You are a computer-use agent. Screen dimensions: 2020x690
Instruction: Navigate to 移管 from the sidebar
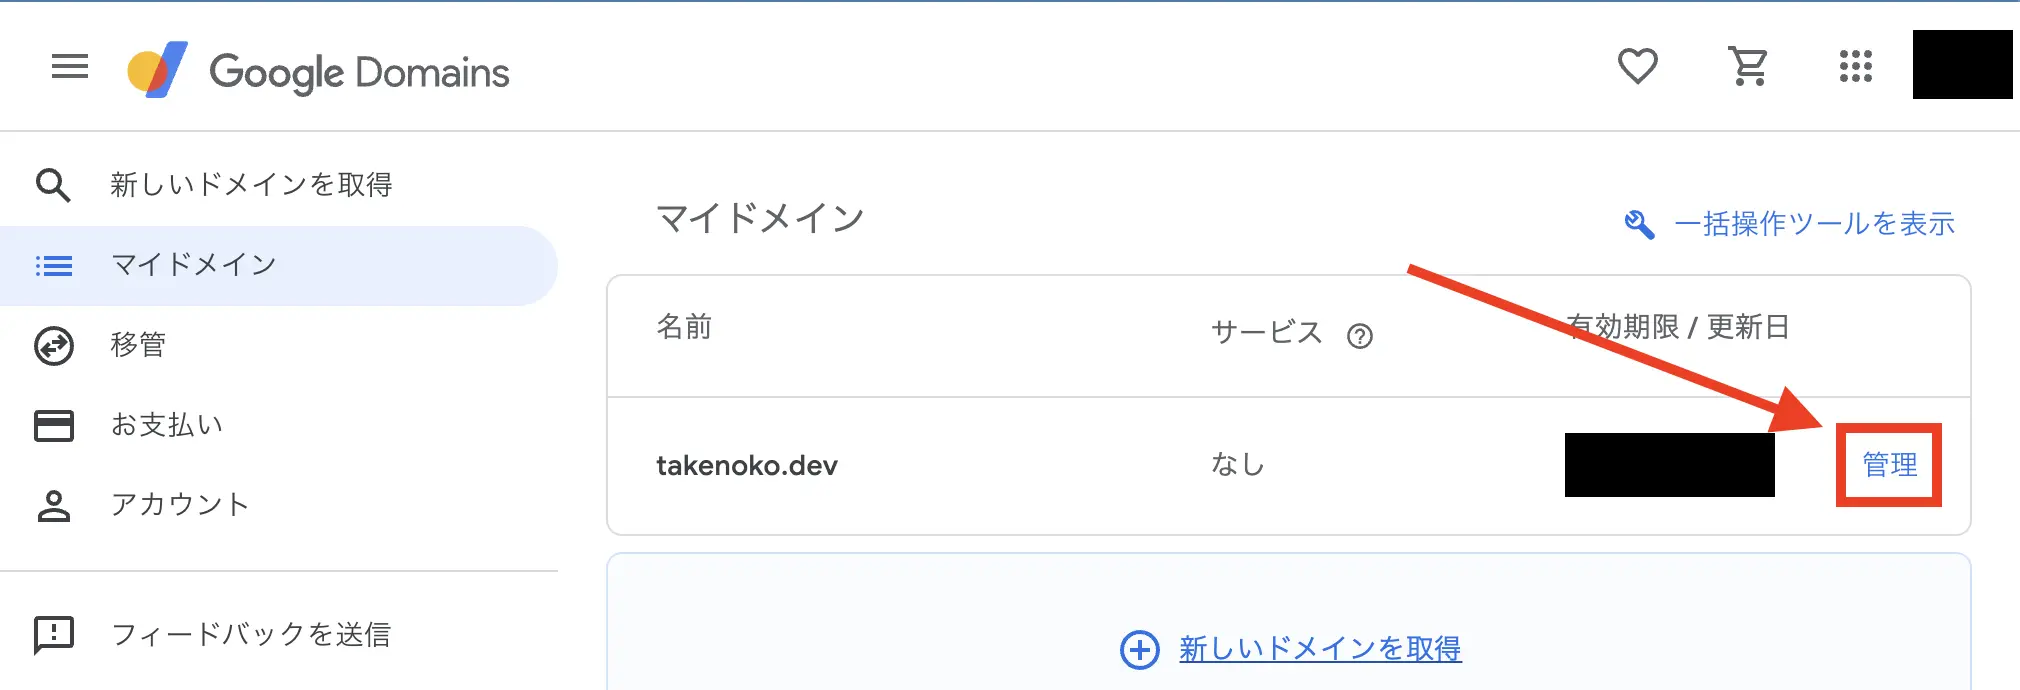point(138,345)
